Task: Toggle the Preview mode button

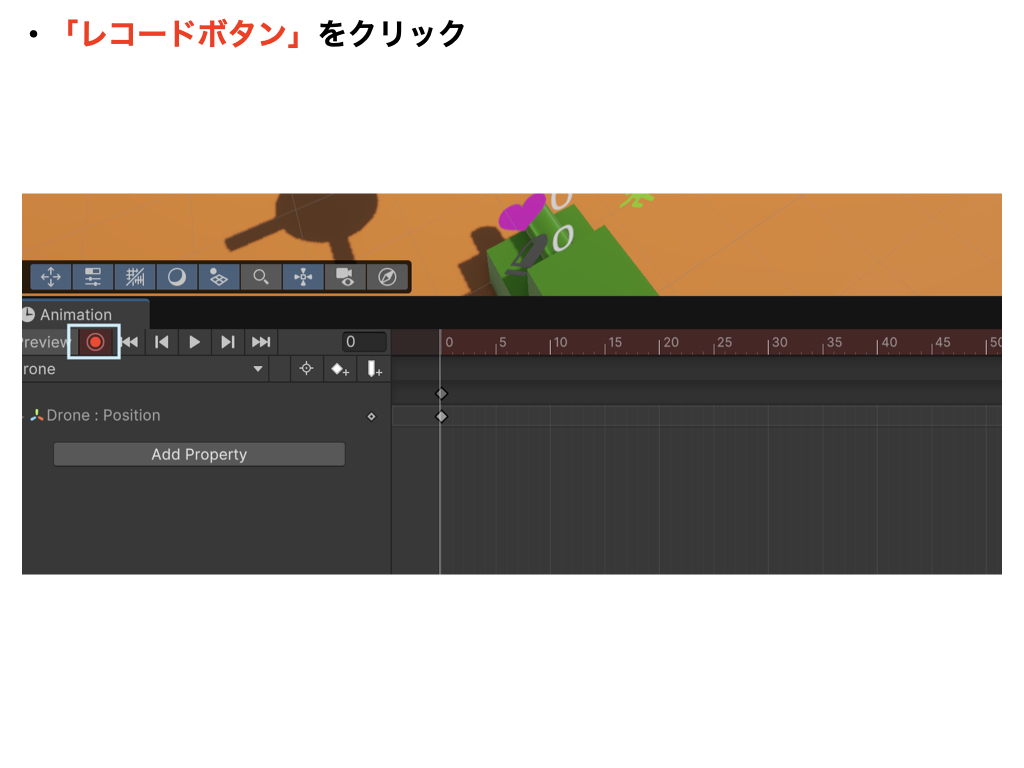Action: (x=44, y=342)
